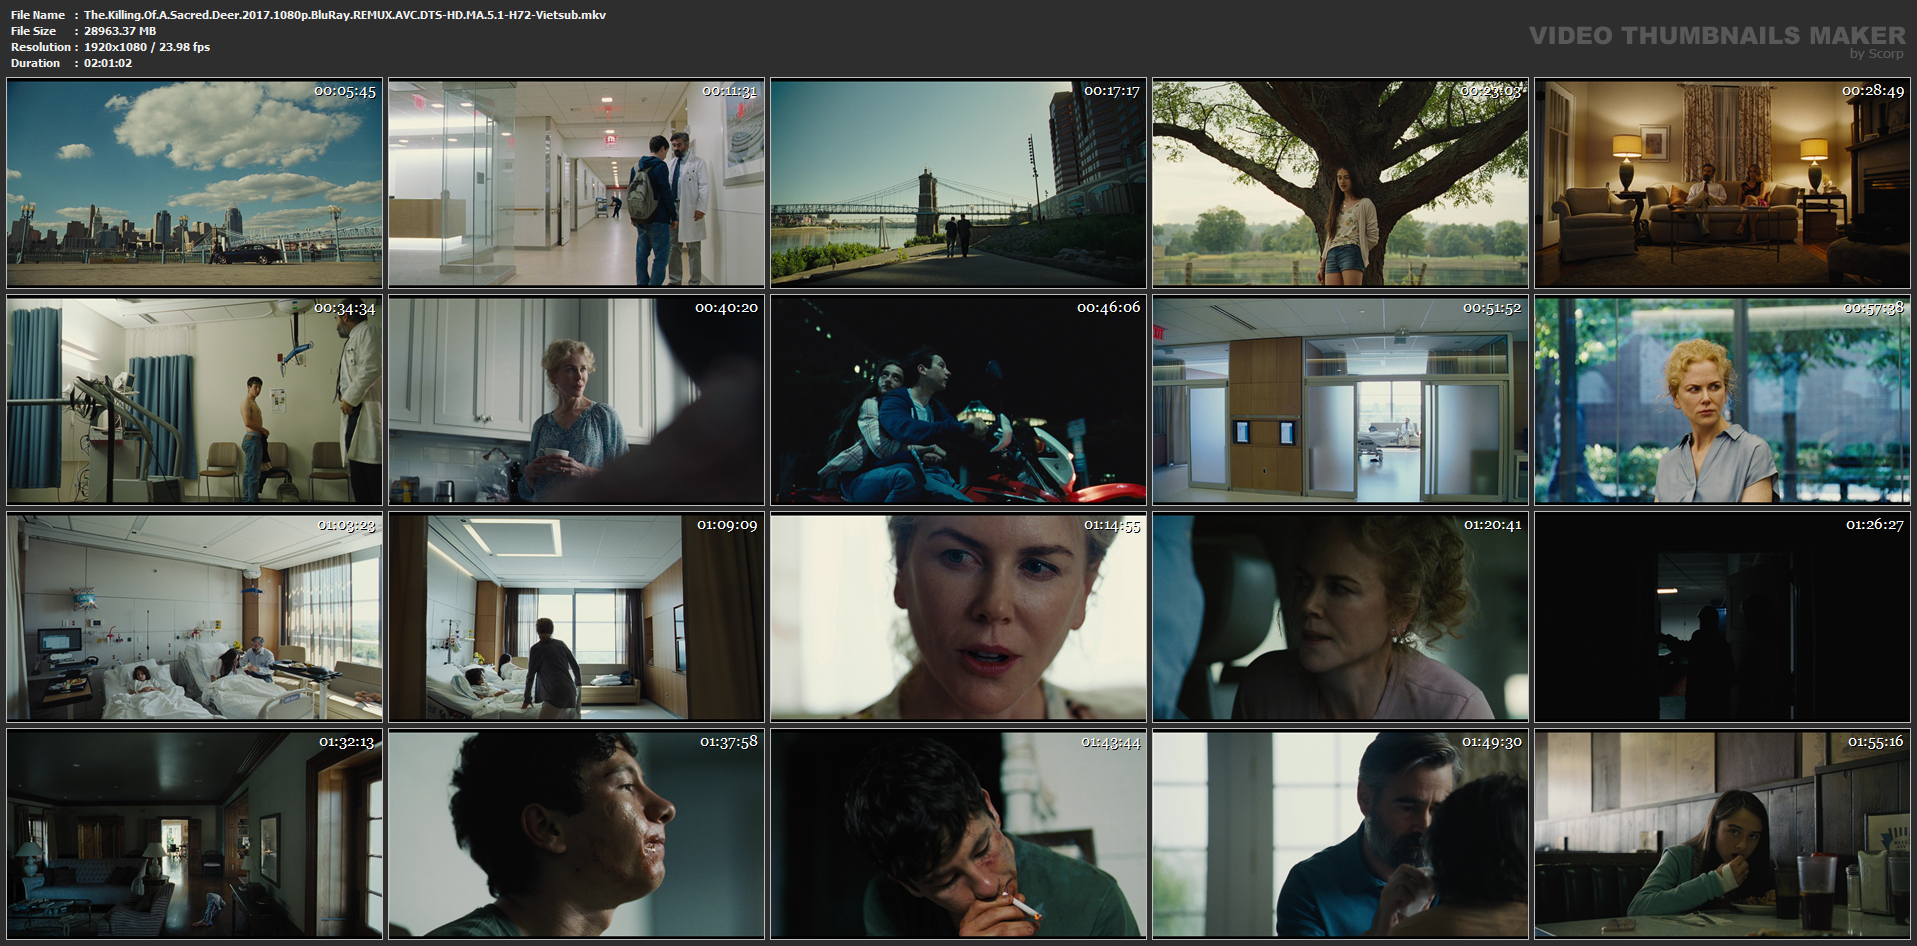Open the bearded man thumbnail 01:49:30
This screenshot has height=946, width=1917.
[1340, 834]
